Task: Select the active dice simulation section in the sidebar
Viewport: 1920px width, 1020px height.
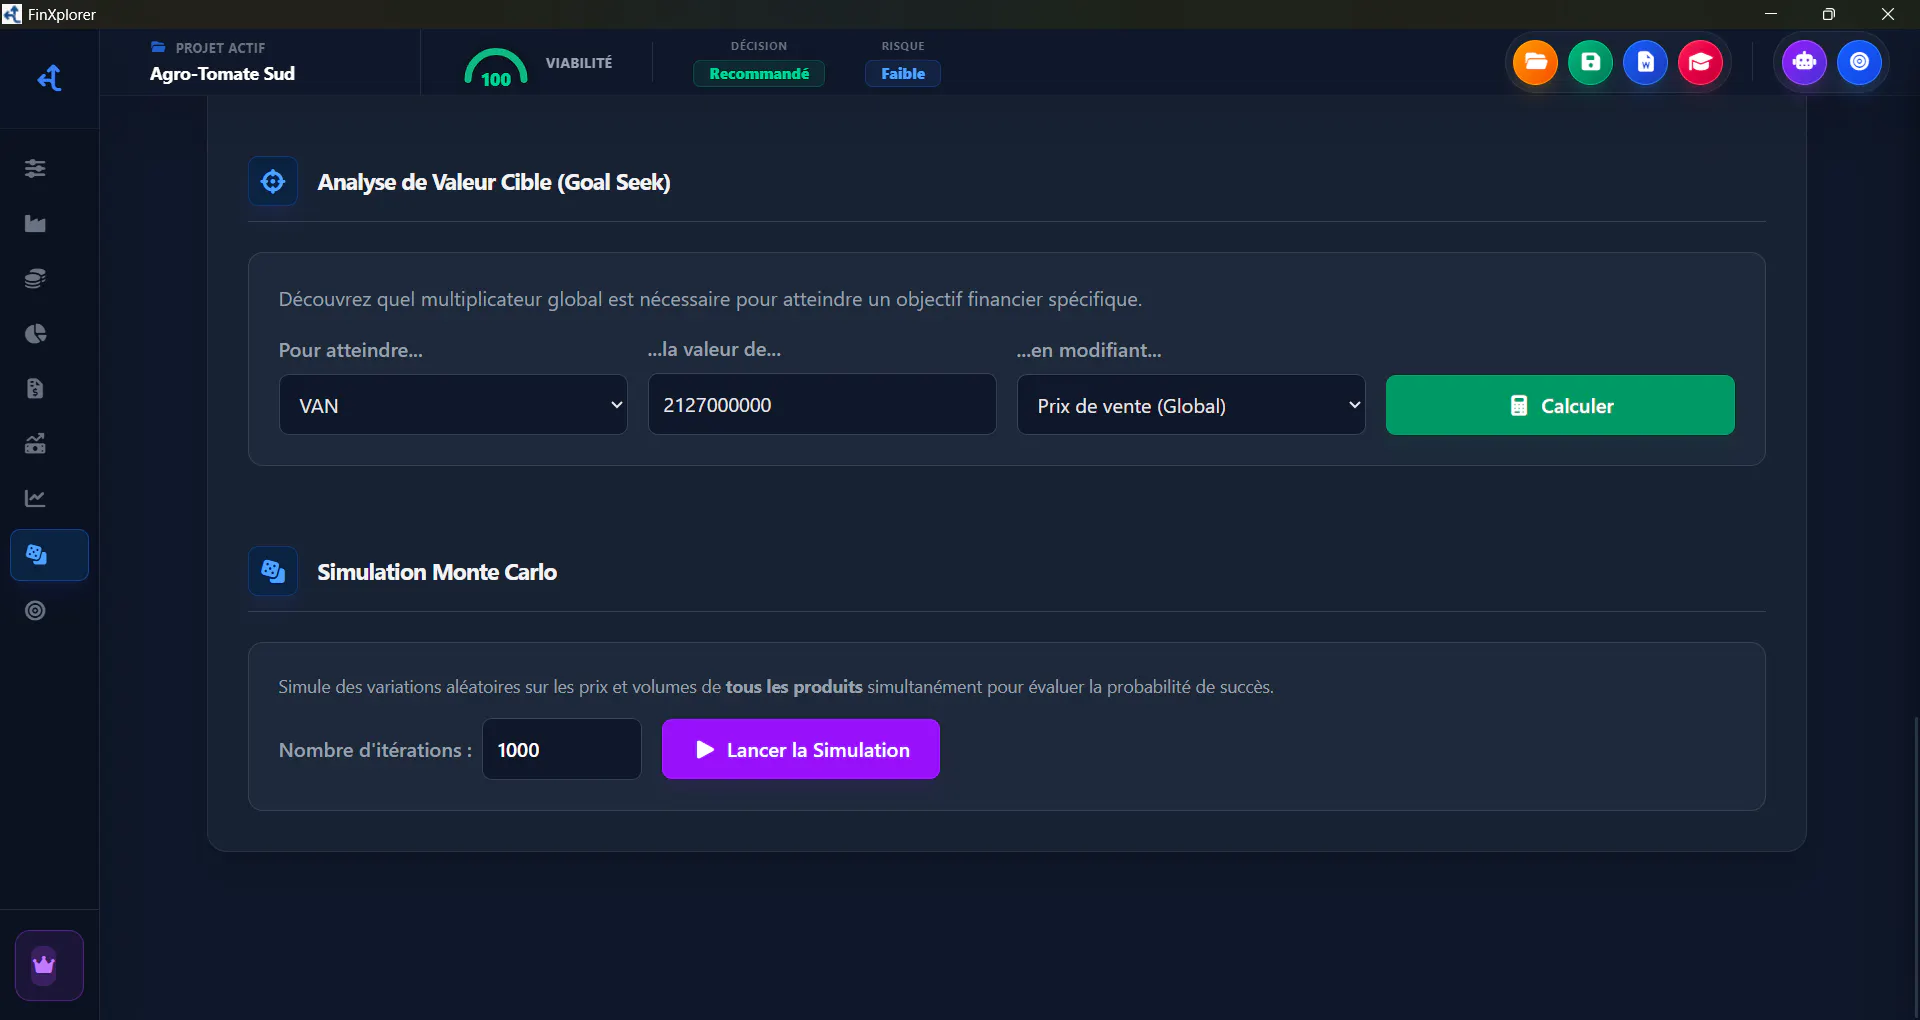Action: tap(49, 555)
